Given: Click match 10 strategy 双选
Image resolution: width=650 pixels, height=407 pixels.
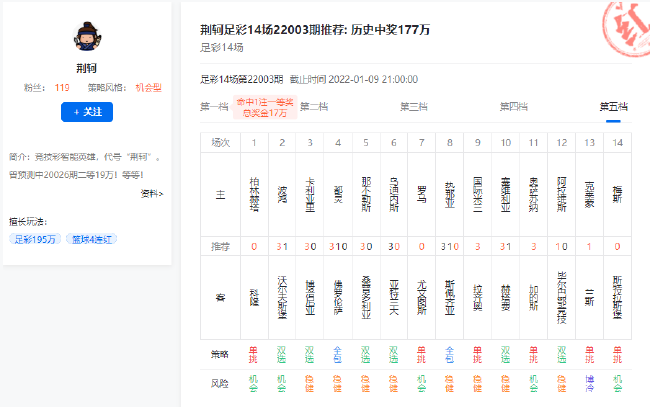Looking at the screenshot, I should click(x=505, y=355).
